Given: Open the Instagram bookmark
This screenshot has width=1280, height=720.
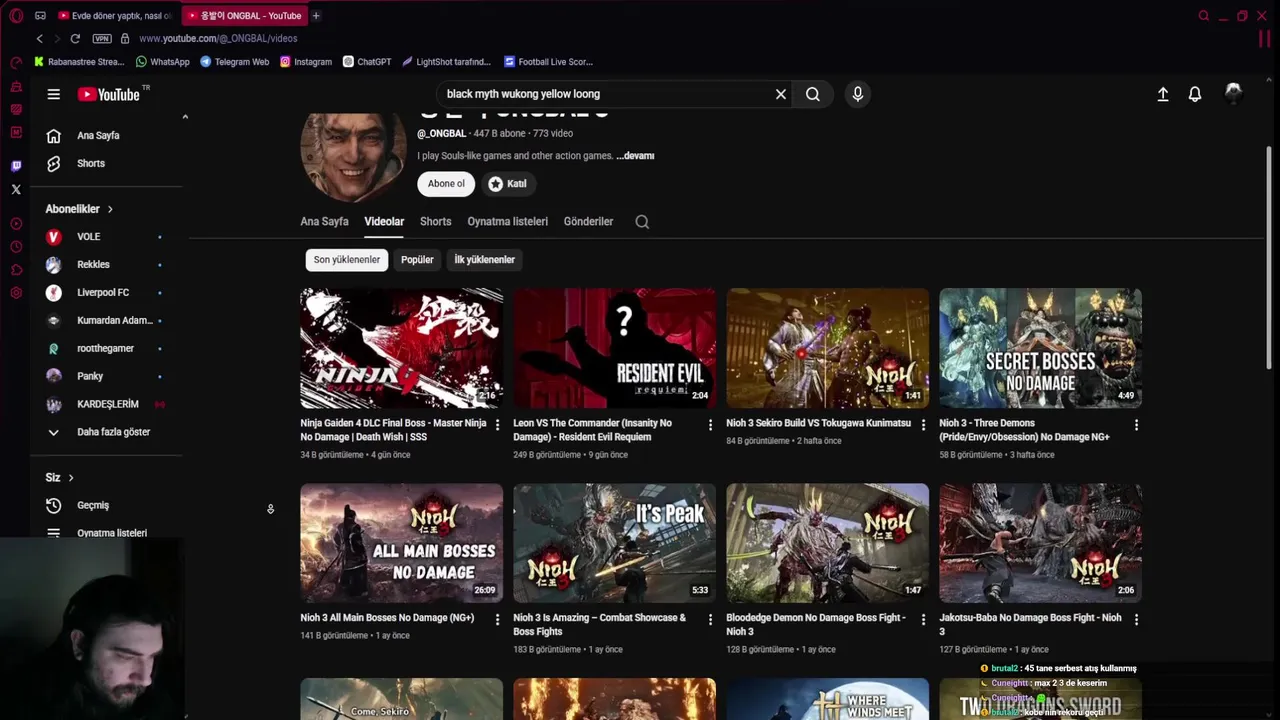Looking at the screenshot, I should (306, 62).
